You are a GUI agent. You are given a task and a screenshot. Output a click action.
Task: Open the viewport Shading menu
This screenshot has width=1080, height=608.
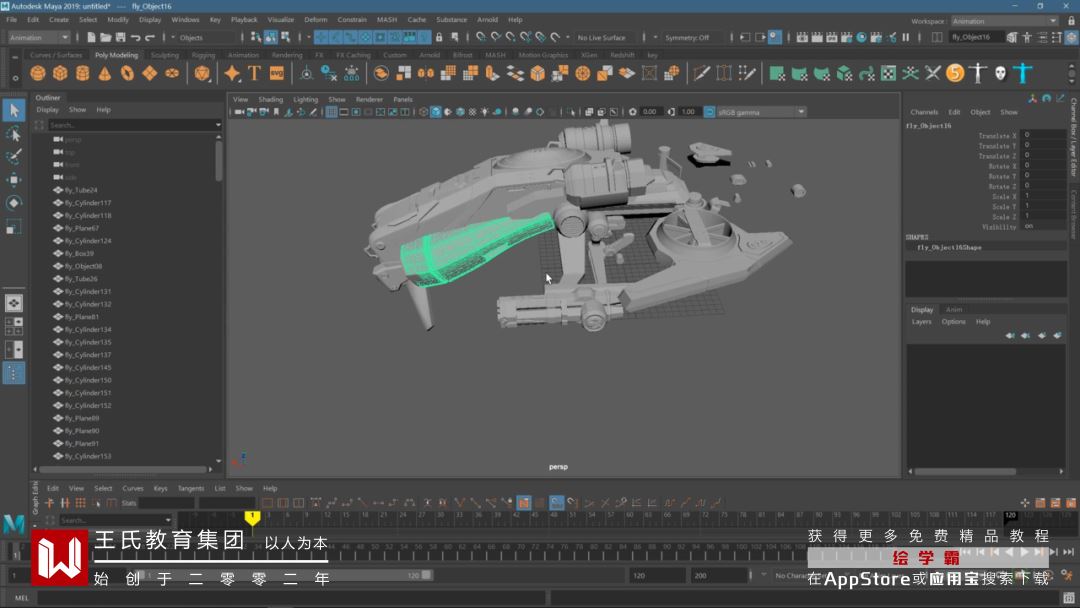pos(271,99)
